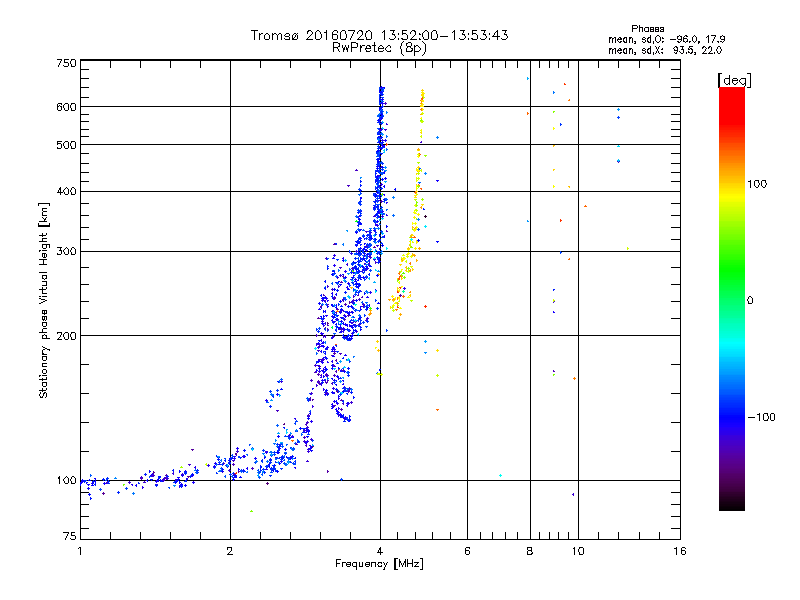
Task: Click the isolated blue cluster near 2.5 MHz, 150 km
Action: point(274,393)
